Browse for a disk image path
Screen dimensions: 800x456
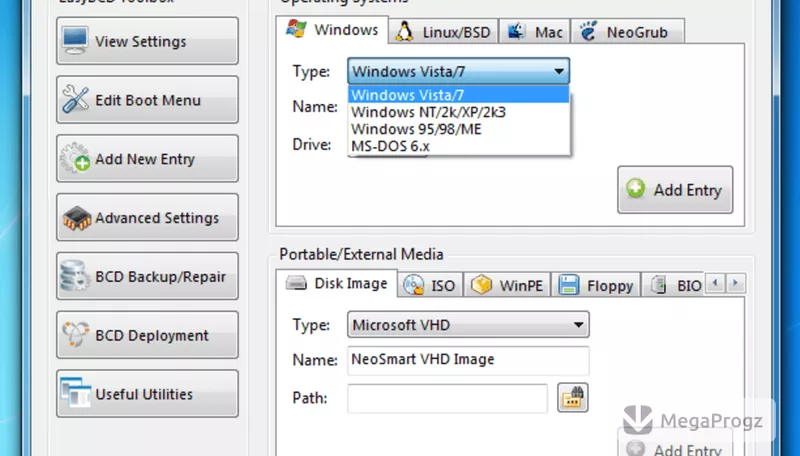pyautogui.click(x=572, y=397)
